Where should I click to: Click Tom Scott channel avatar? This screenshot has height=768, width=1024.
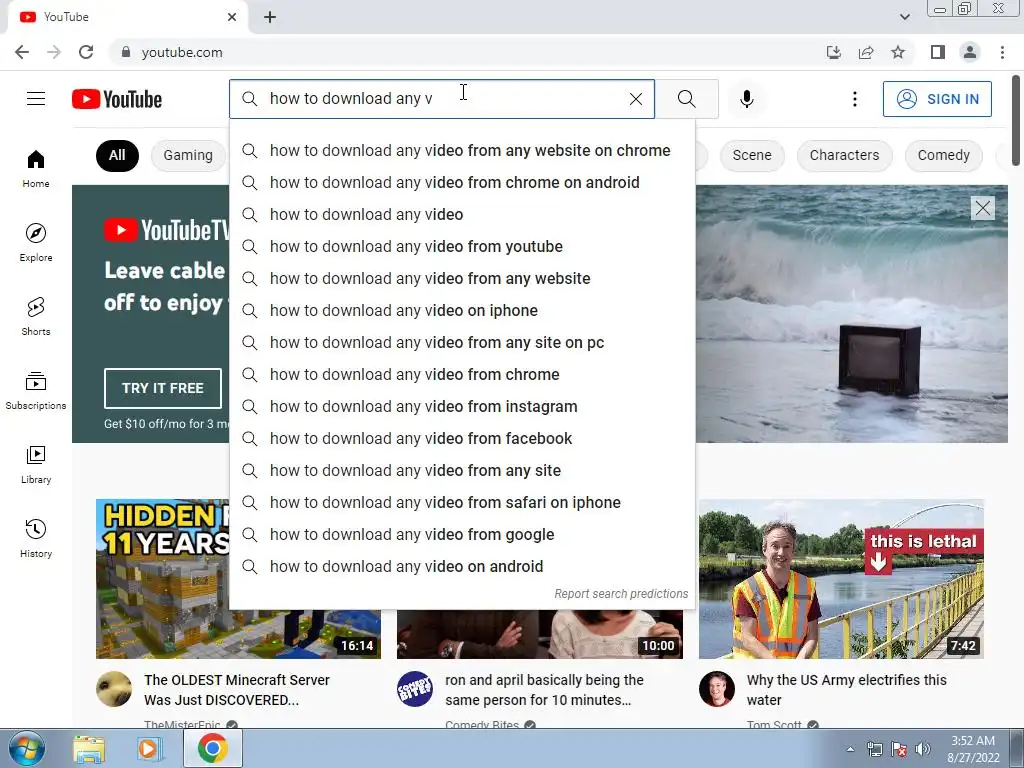click(x=716, y=688)
